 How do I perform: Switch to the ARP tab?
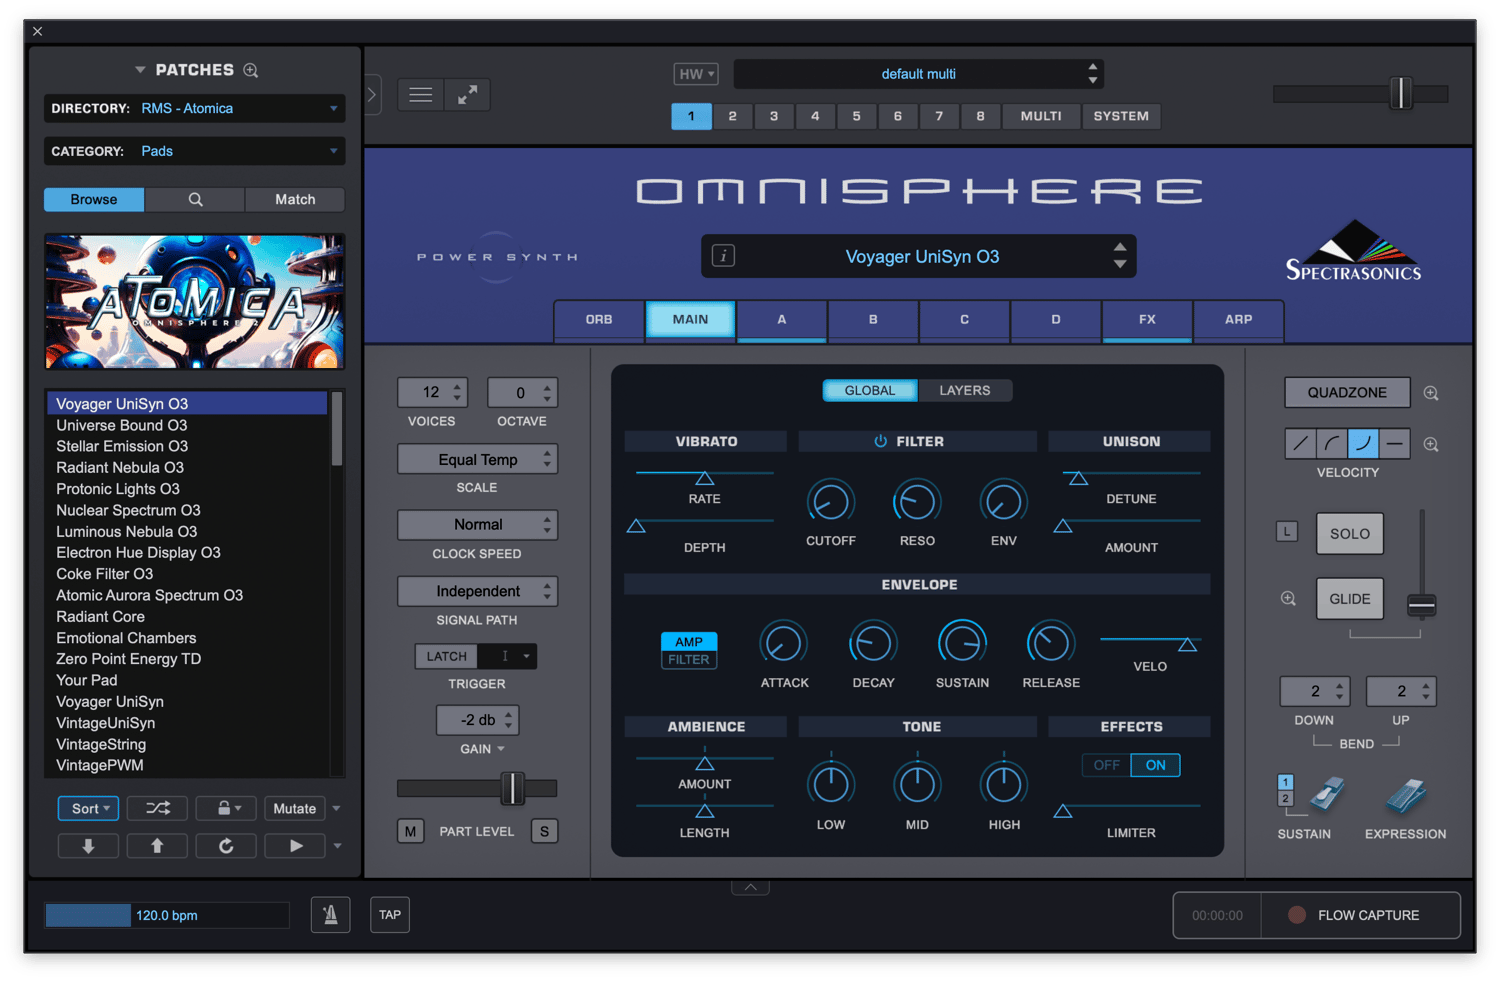[1239, 320]
